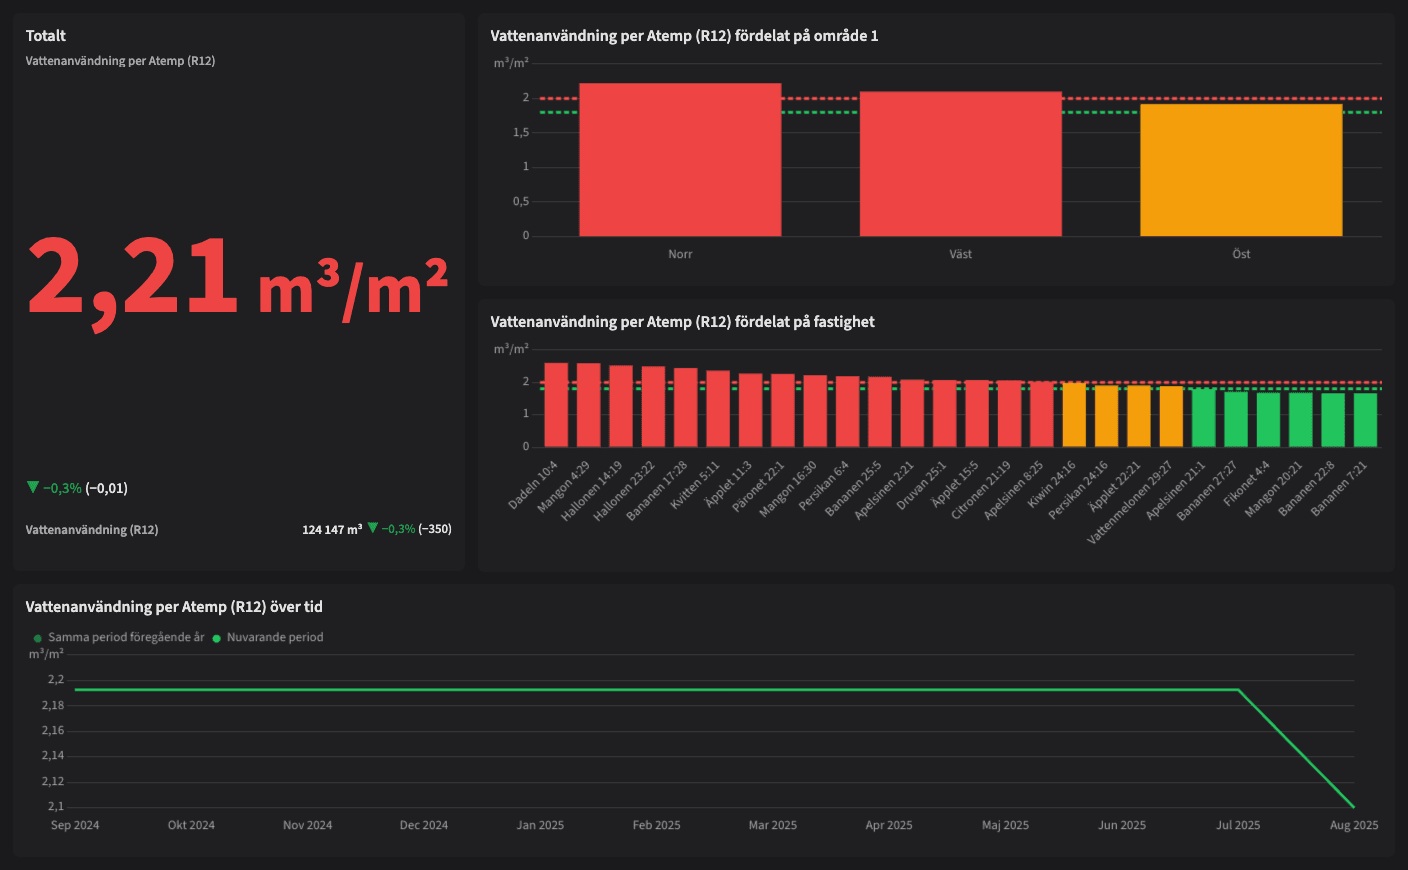Select the orange Öst area bar
1408x870 pixels.
point(1241,170)
